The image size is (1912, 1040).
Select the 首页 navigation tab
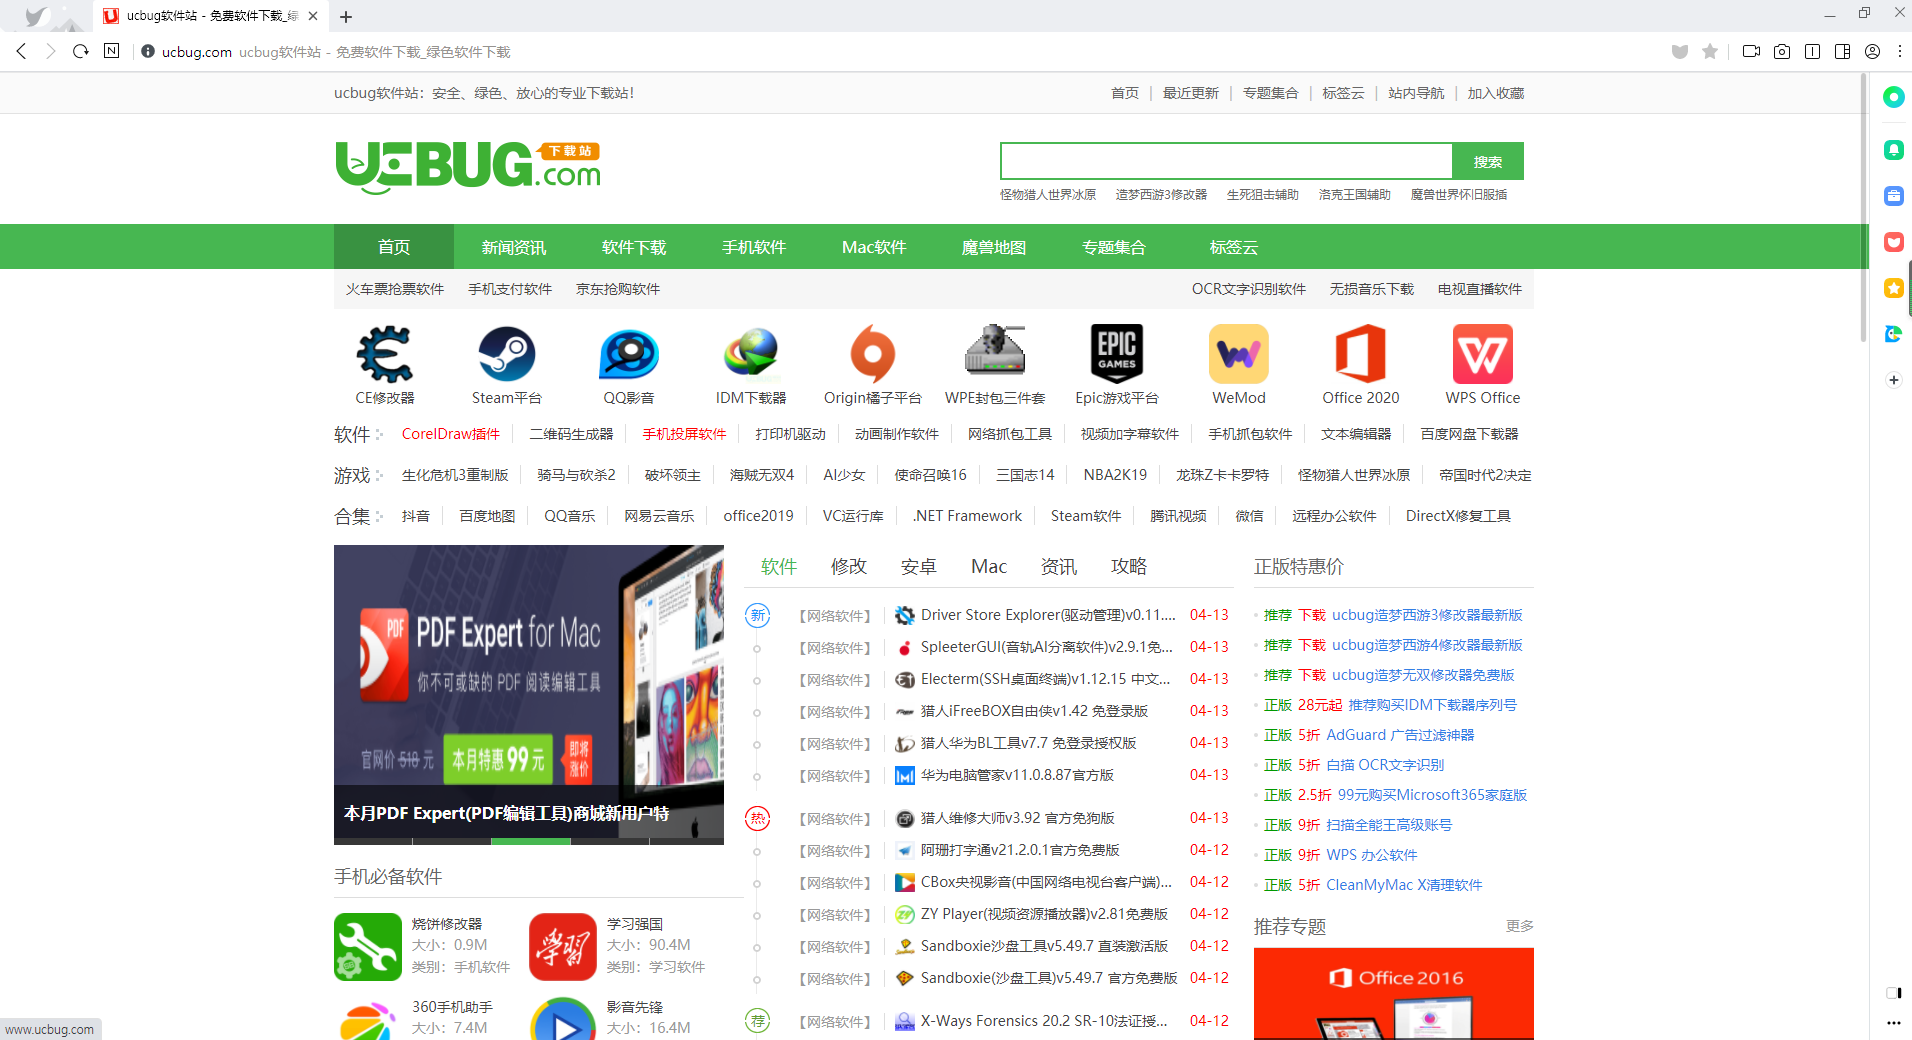click(x=394, y=247)
